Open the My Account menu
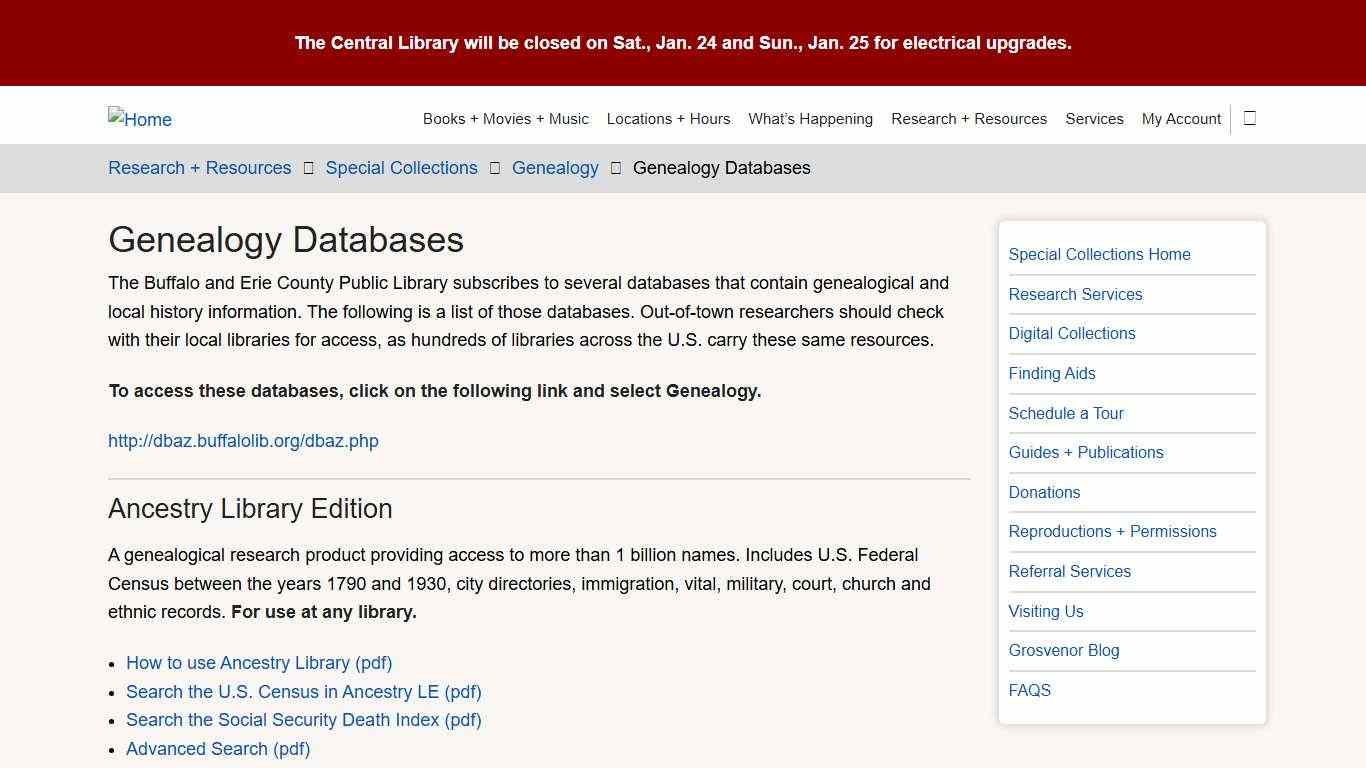Image resolution: width=1366 pixels, height=768 pixels. [1181, 118]
